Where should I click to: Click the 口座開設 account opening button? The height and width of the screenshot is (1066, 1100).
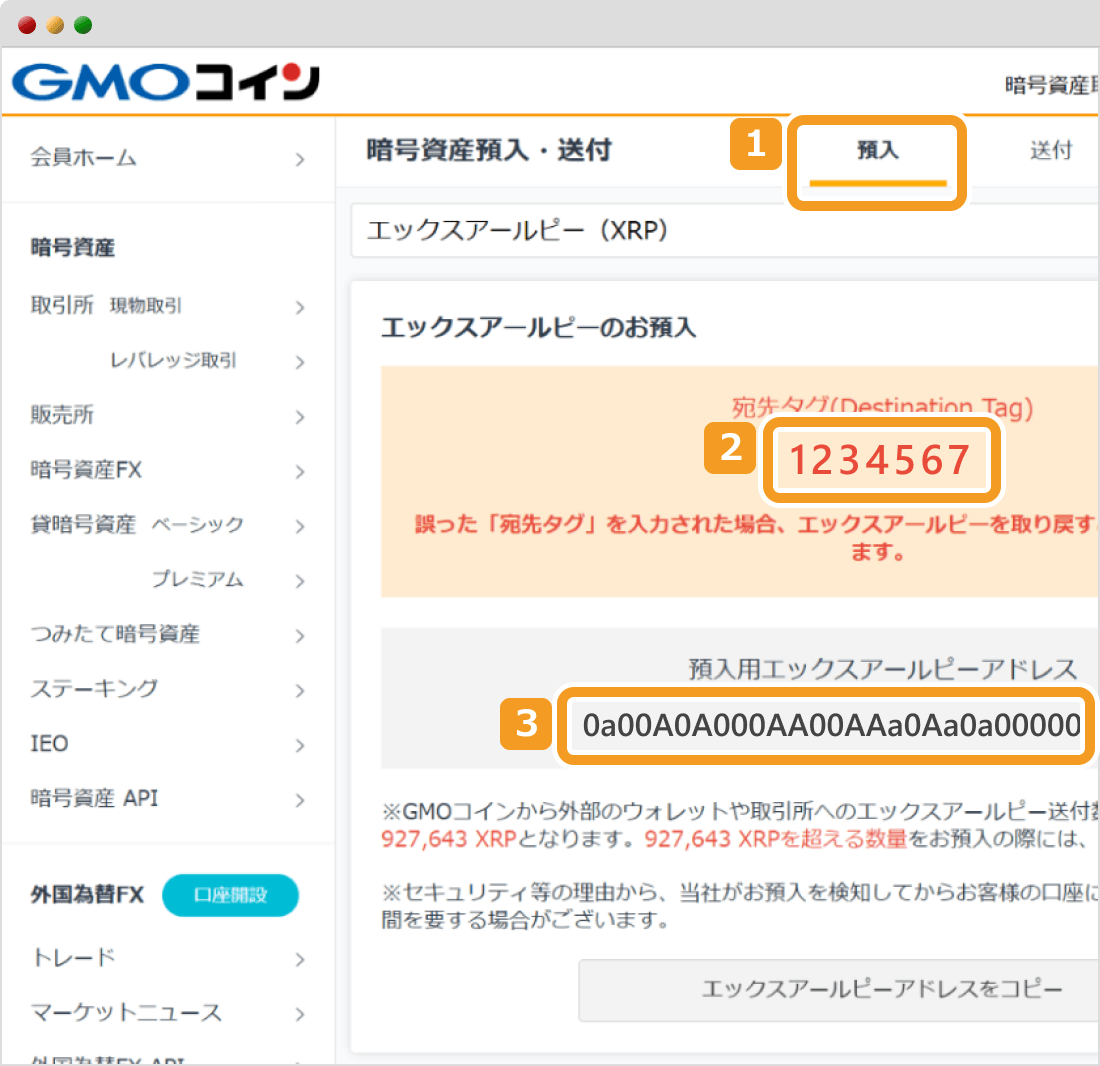[230, 895]
